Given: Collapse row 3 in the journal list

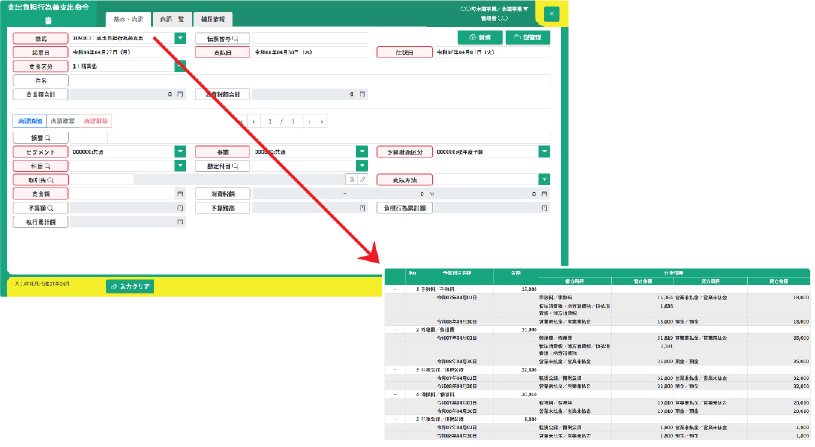Looking at the screenshot, I should coord(395,370).
